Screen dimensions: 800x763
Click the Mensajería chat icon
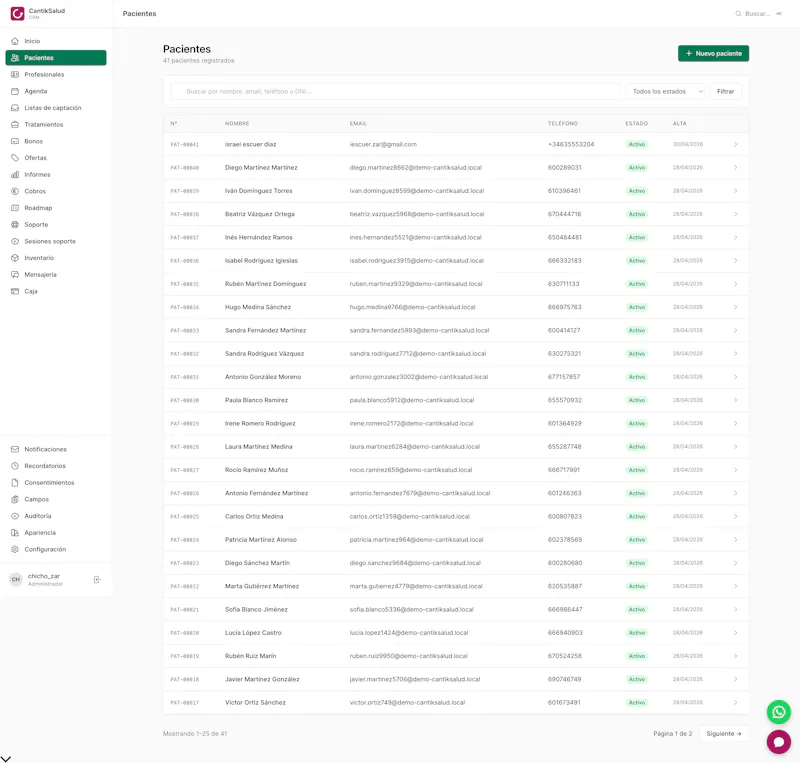(x=15, y=275)
